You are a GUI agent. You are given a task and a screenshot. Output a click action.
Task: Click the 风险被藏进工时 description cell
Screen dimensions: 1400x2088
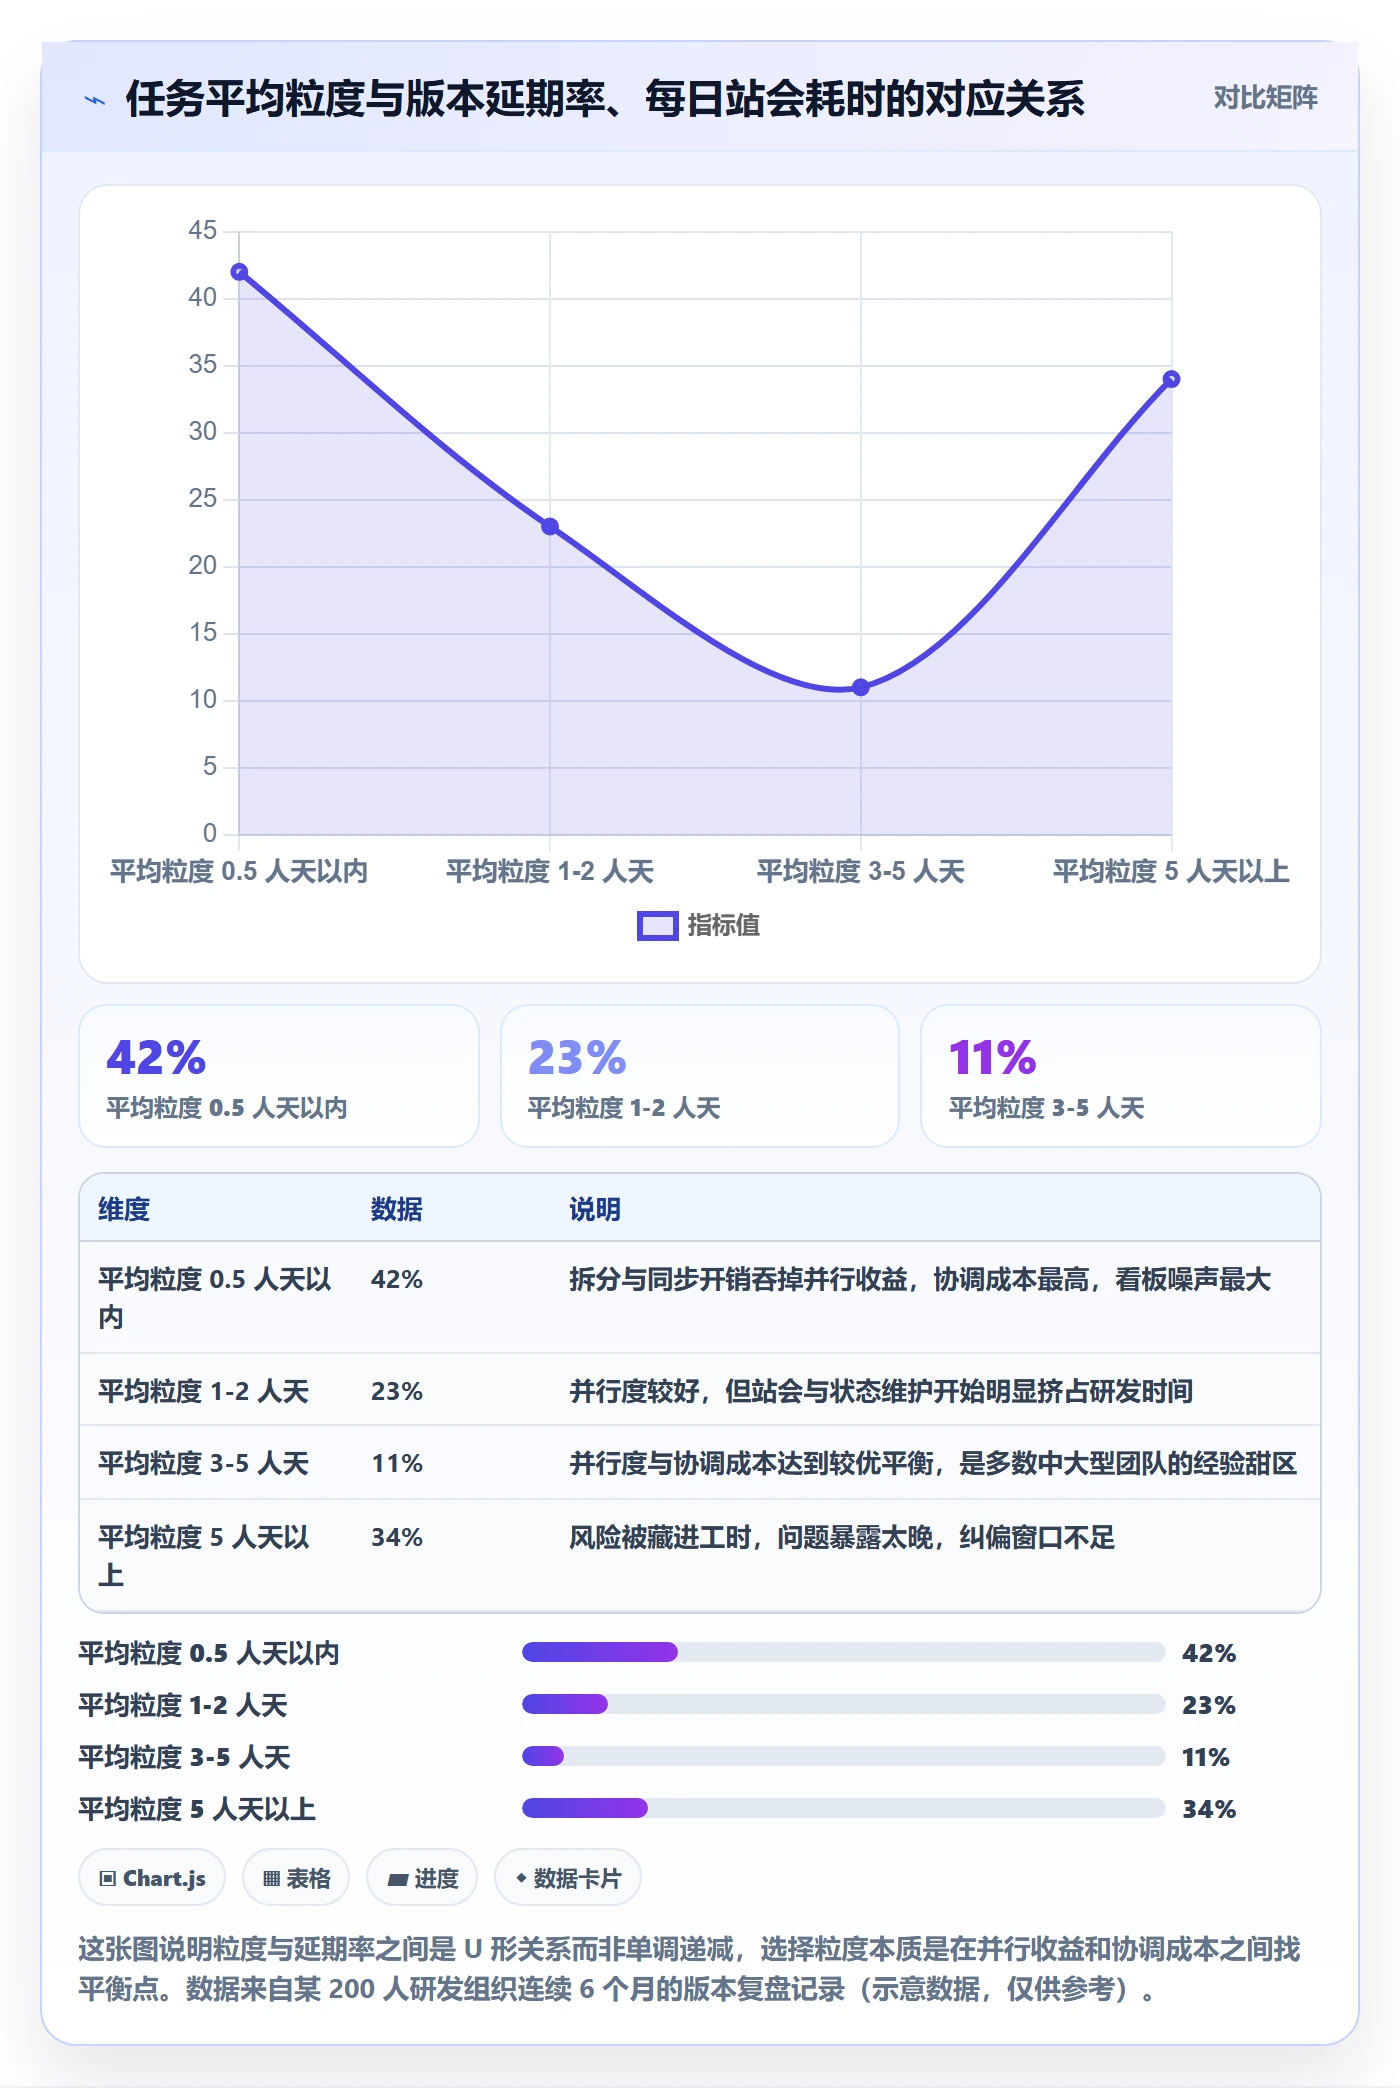(x=842, y=1537)
